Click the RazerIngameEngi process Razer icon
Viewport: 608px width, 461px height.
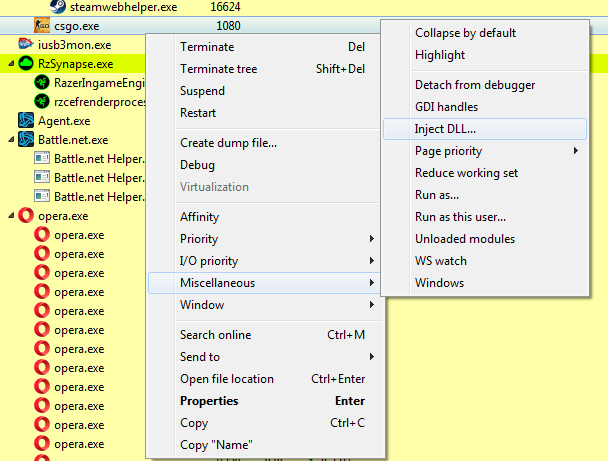coord(42,83)
